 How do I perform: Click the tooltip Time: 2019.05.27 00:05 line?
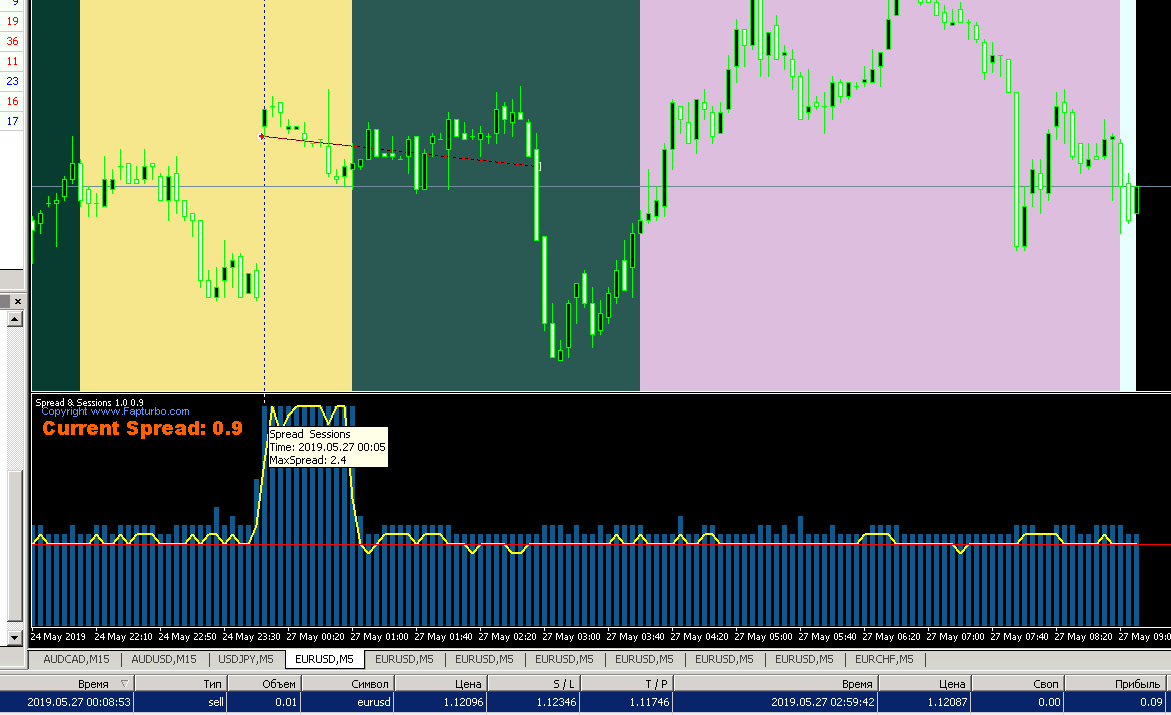pyautogui.click(x=327, y=447)
